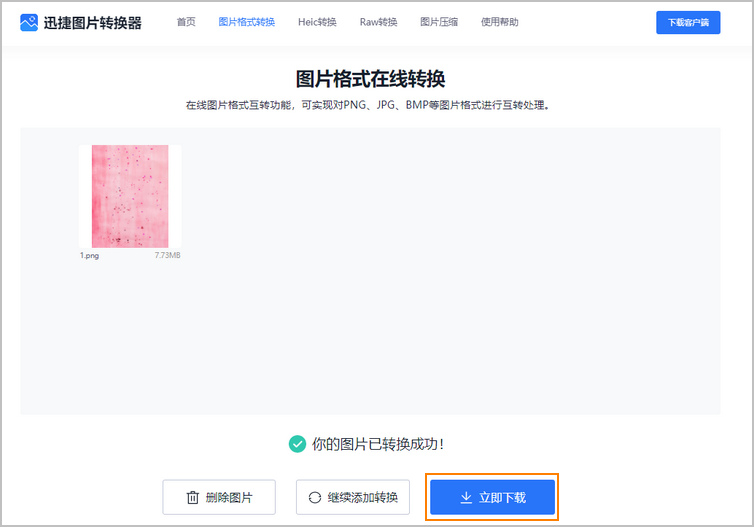The image size is (754, 527).
Task: Click the 1.png file name label
Action: coord(90,256)
